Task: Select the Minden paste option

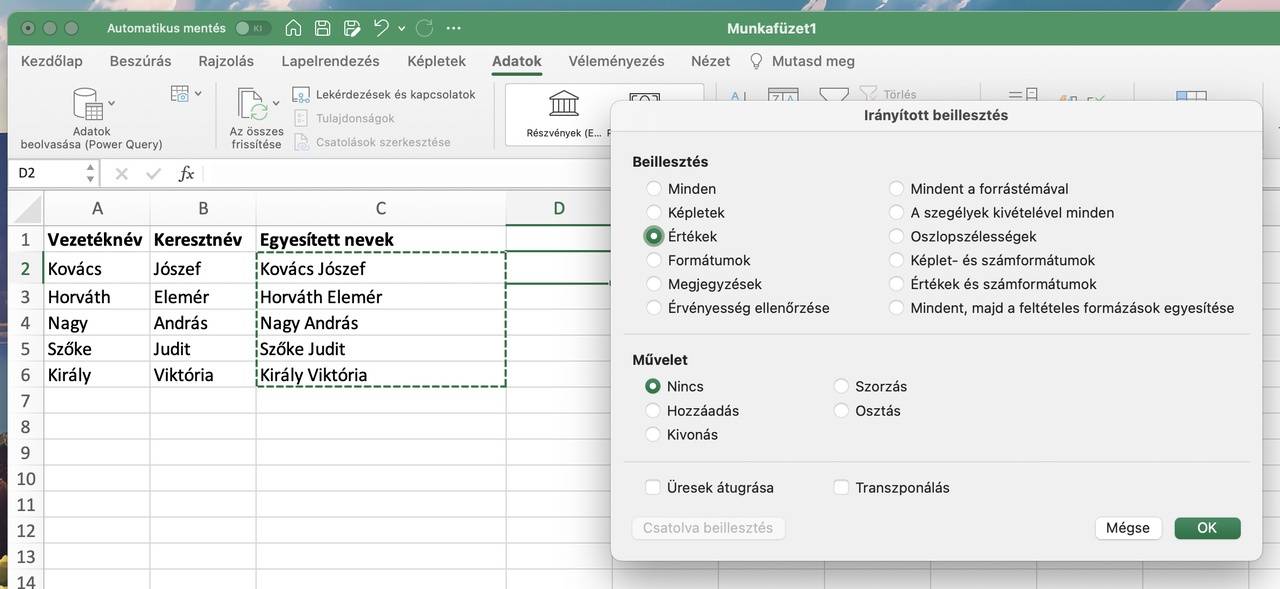Action: pyautogui.click(x=654, y=188)
